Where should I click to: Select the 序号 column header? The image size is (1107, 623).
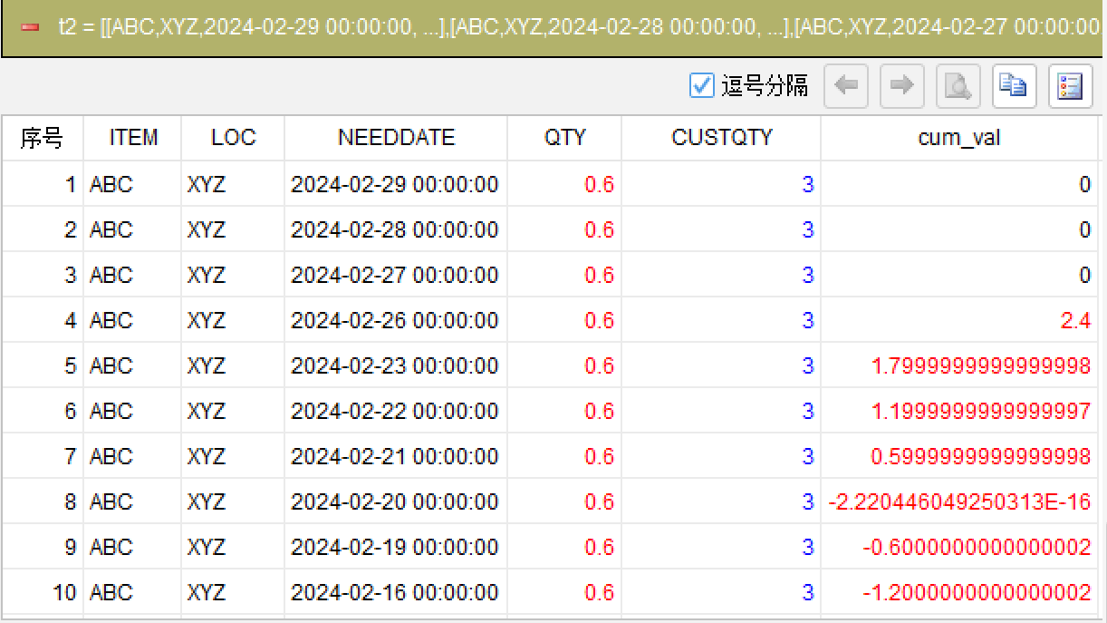[42, 138]
